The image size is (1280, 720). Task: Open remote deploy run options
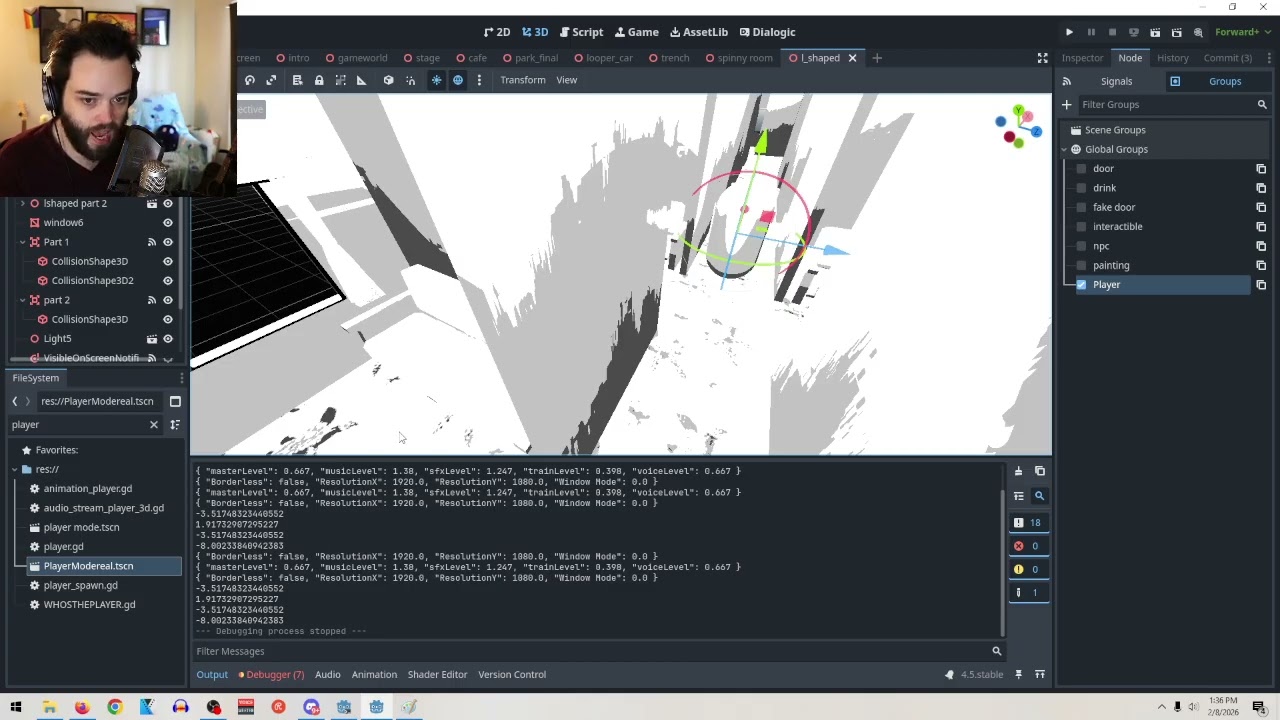click(1133, 32)
